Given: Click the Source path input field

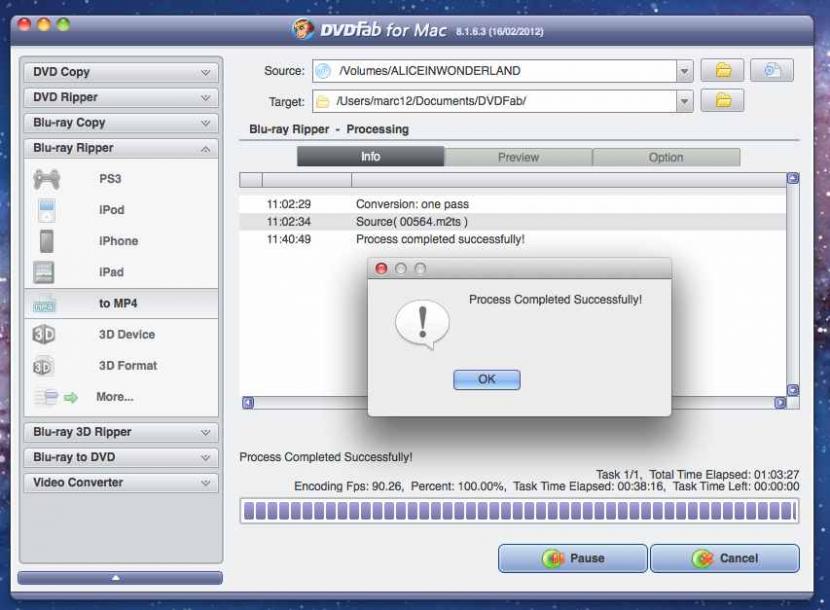Looking at the screenshot, I should (x=494, y=70).
